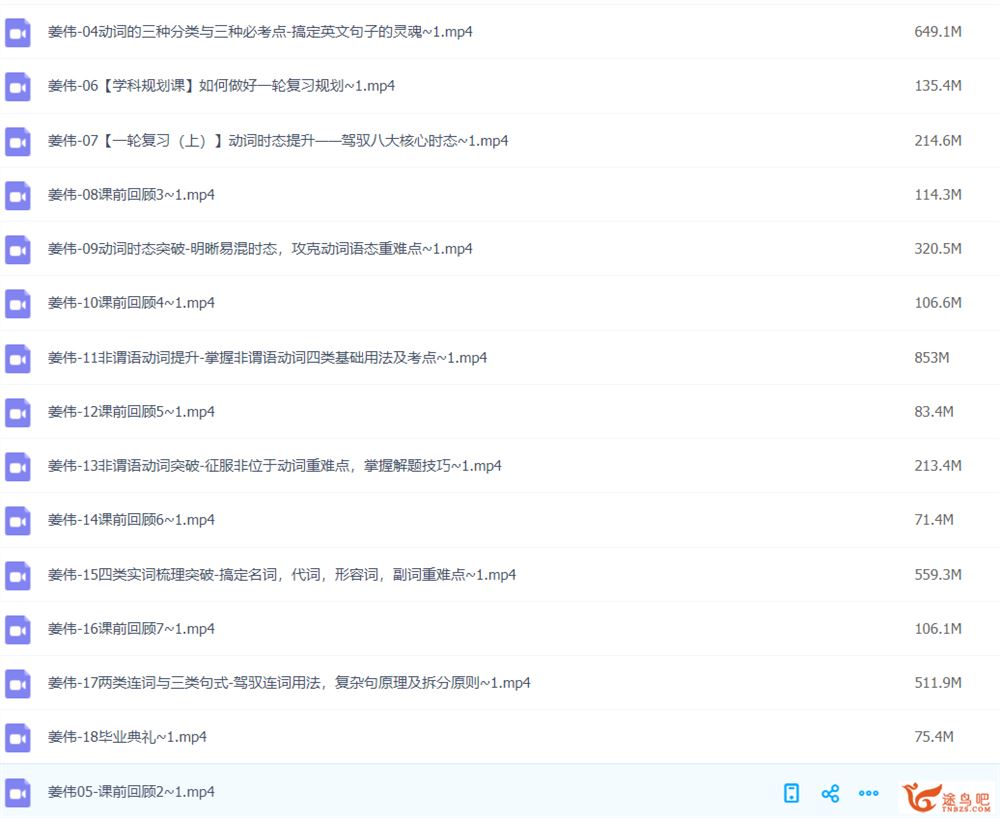Click the video icon for 姜伟05-课前回顾2
Screen dimensions: 1000x818
[18, 792]
